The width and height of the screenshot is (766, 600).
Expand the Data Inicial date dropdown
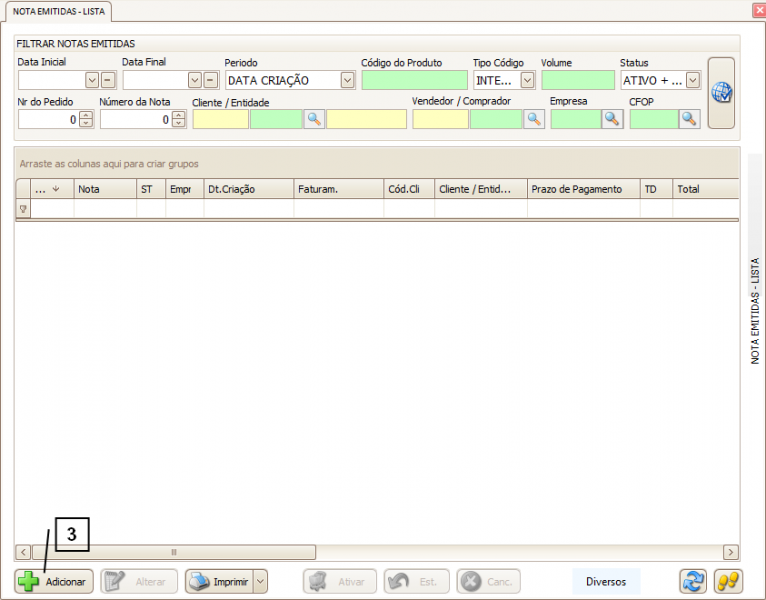pos(92,80)
